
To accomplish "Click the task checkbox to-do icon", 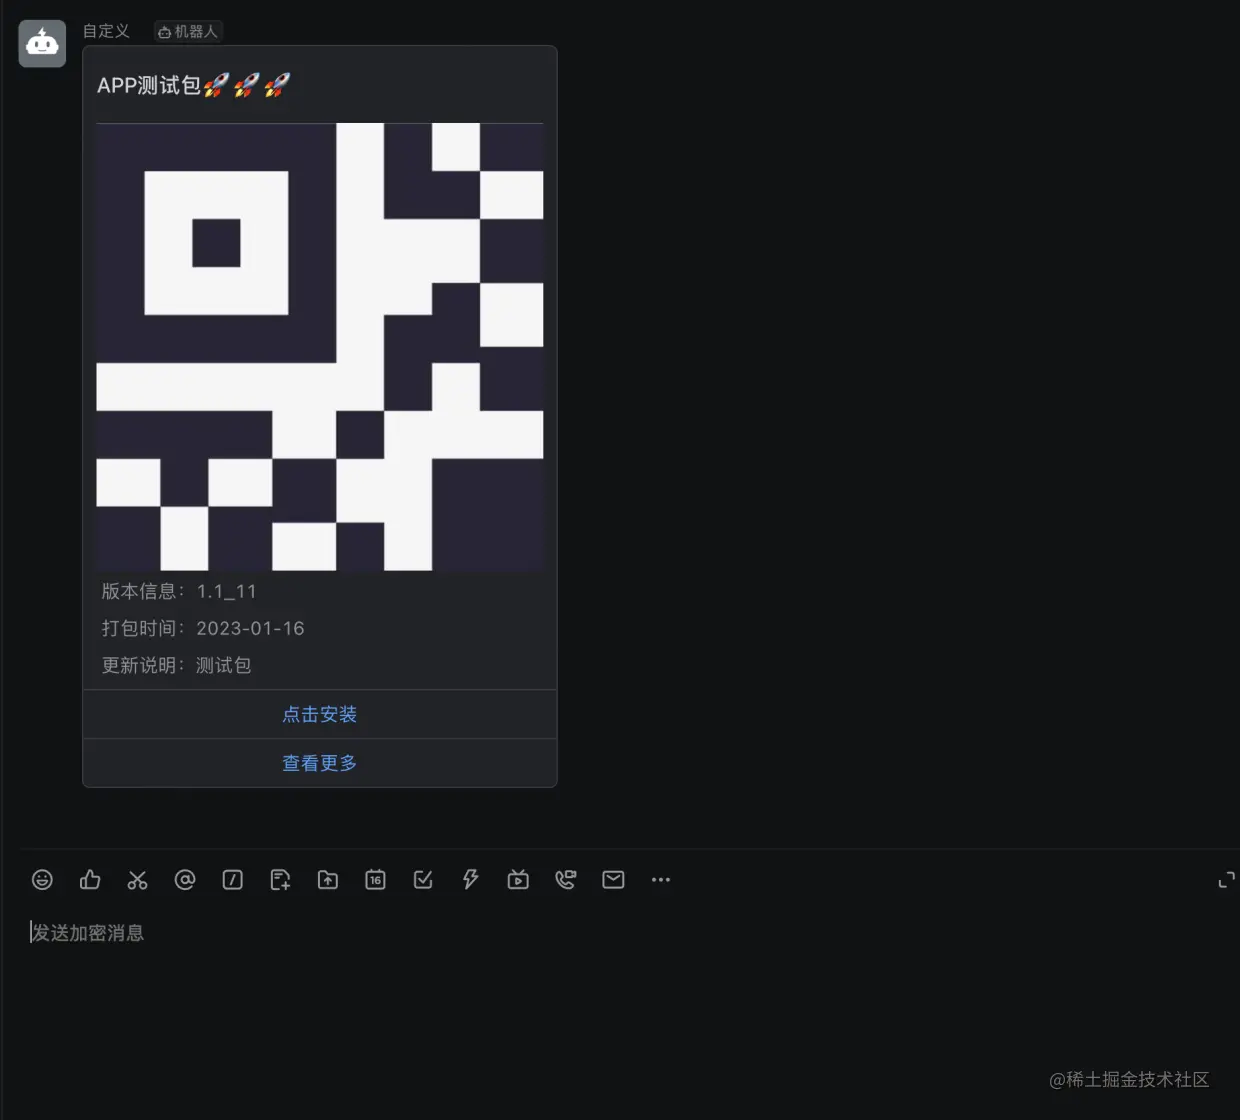I will pos(423,880).
